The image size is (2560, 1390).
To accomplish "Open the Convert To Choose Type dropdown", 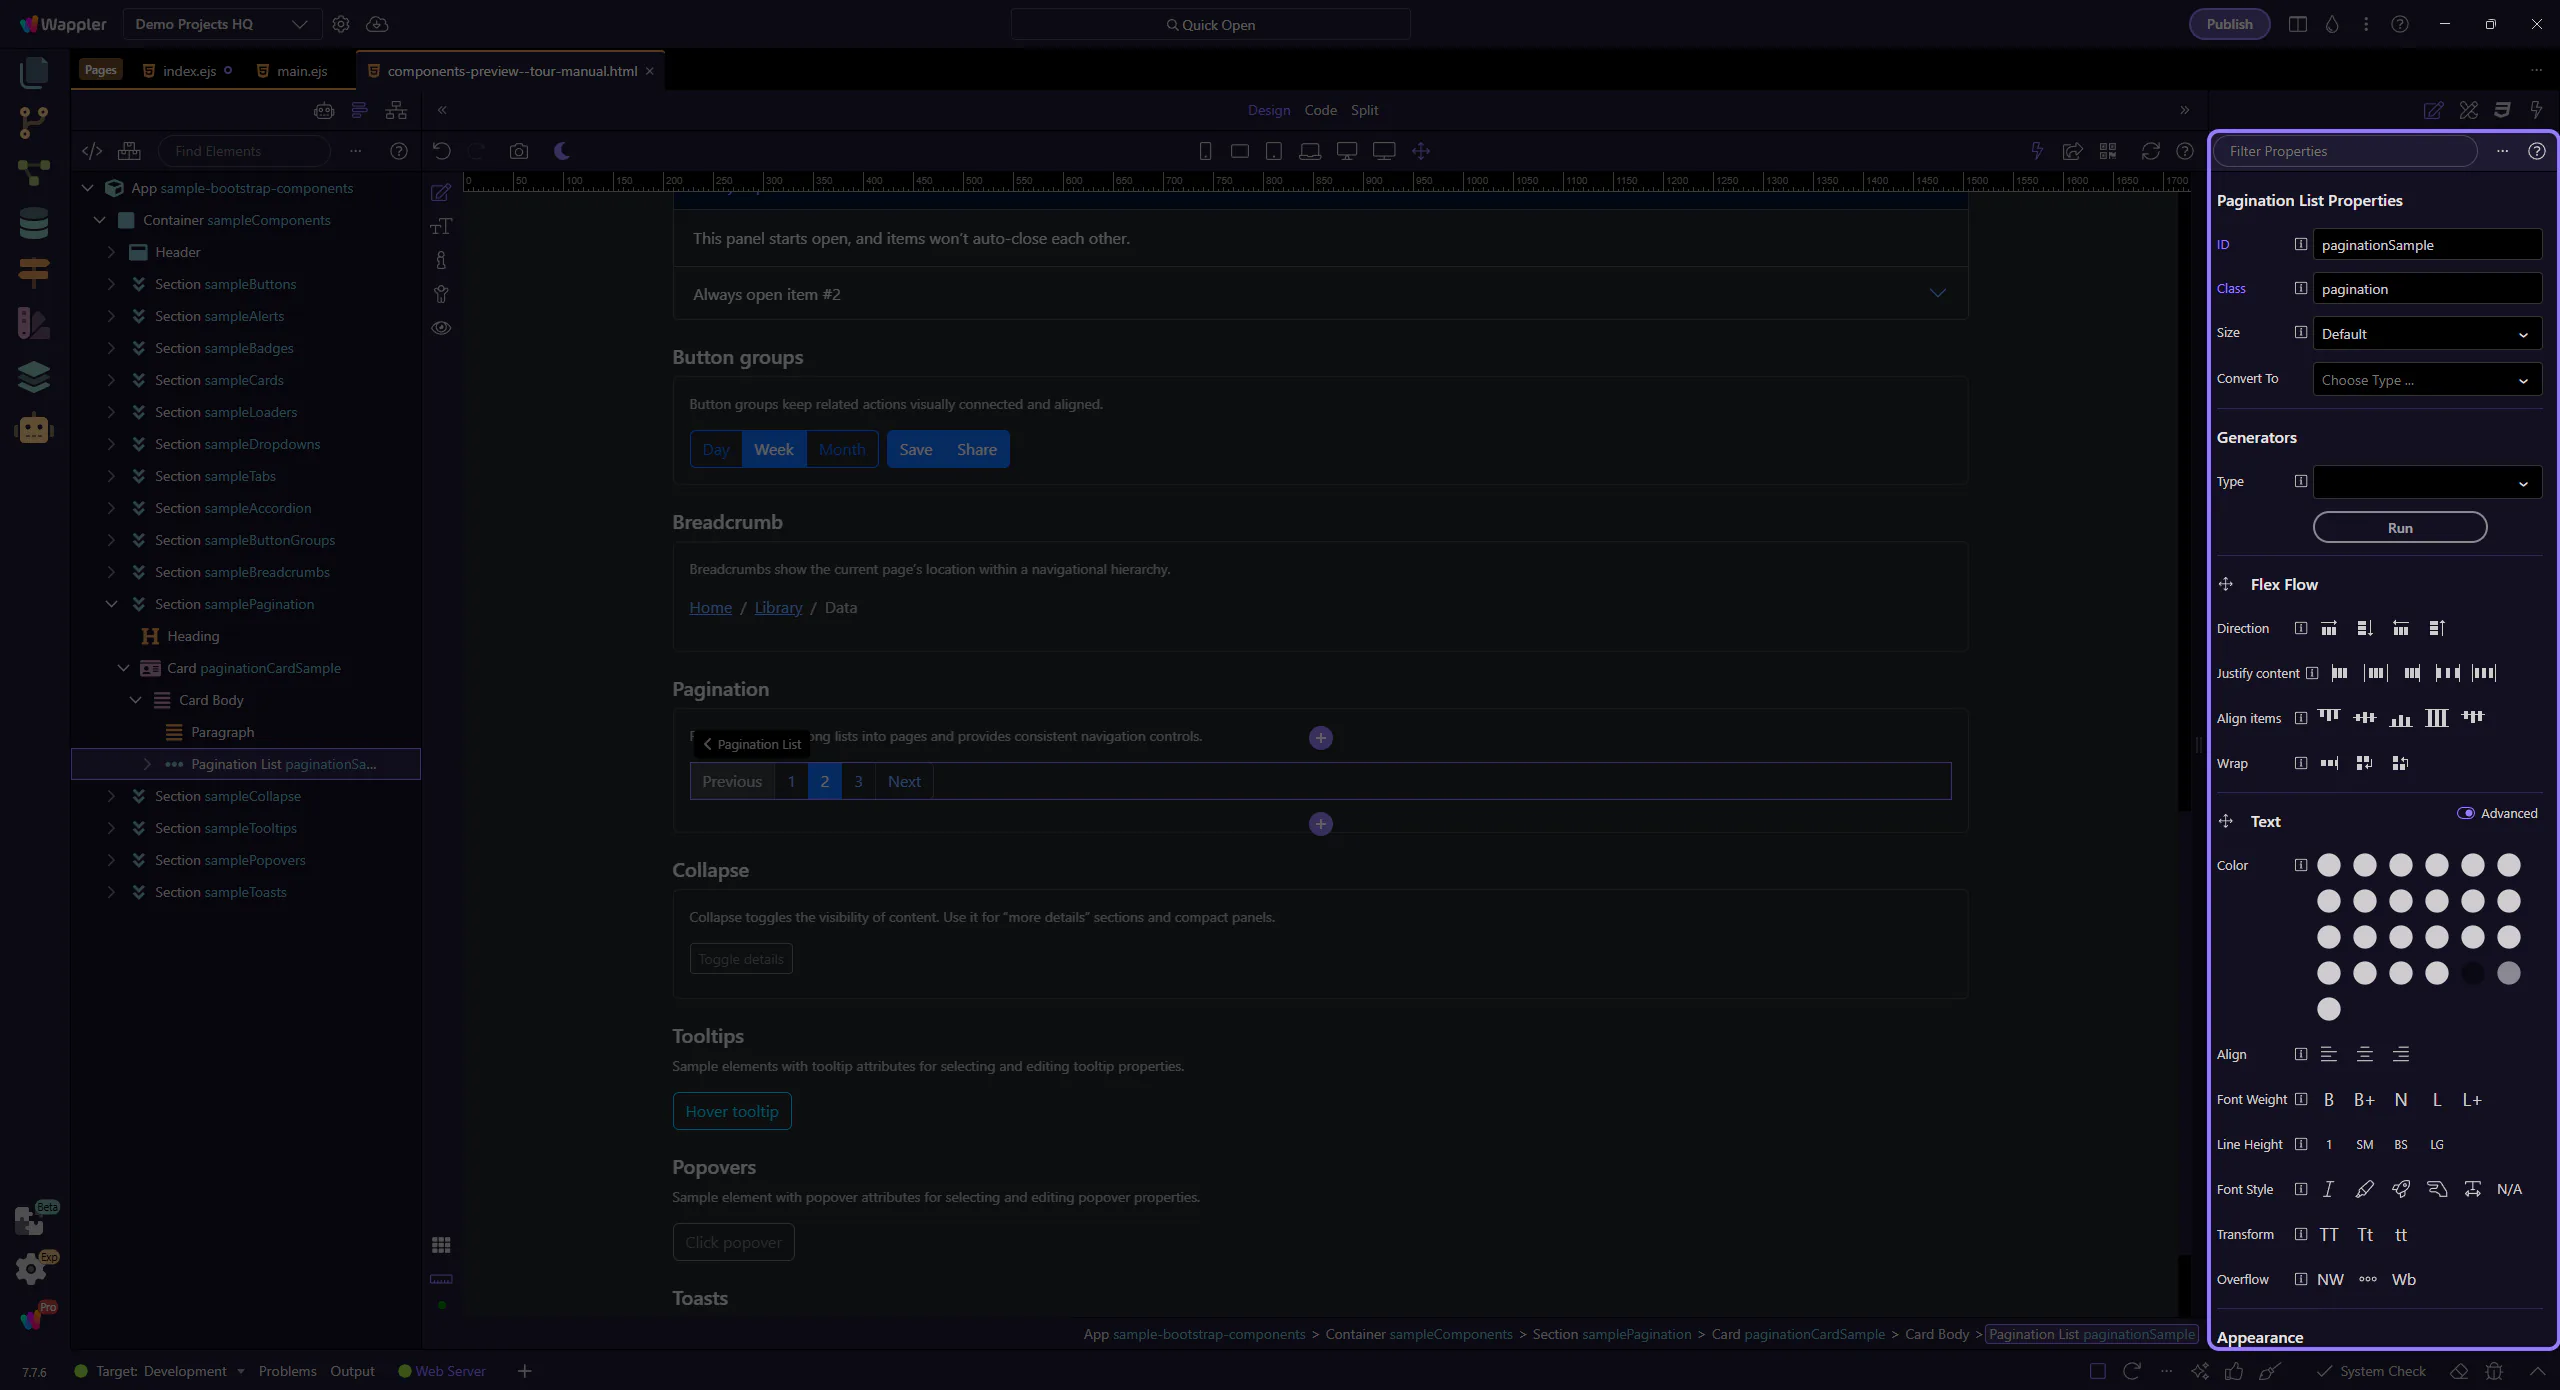I will tap(2427, 380).
